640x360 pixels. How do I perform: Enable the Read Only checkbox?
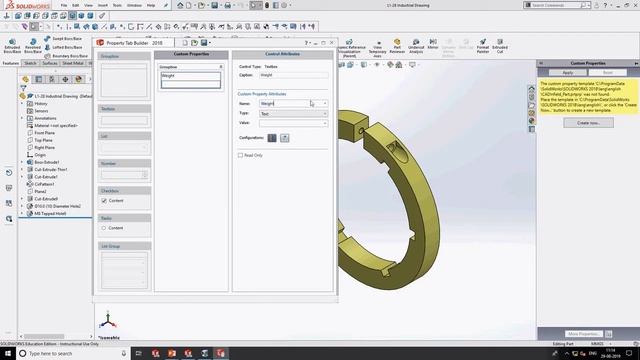point(240,156)
